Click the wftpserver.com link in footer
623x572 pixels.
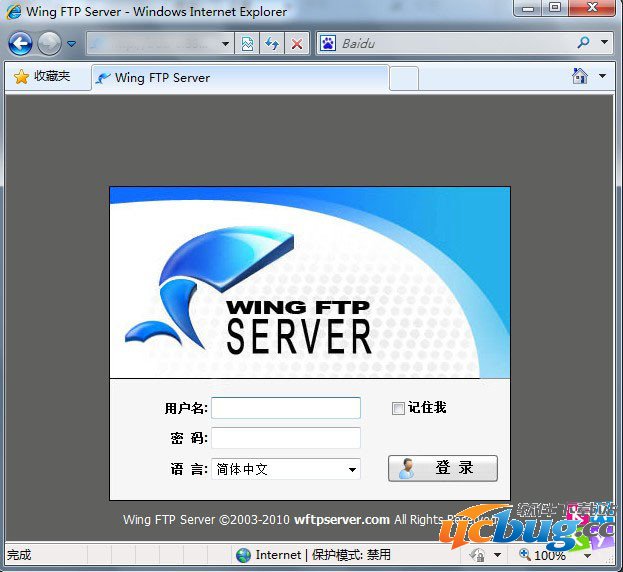point(342,520)
